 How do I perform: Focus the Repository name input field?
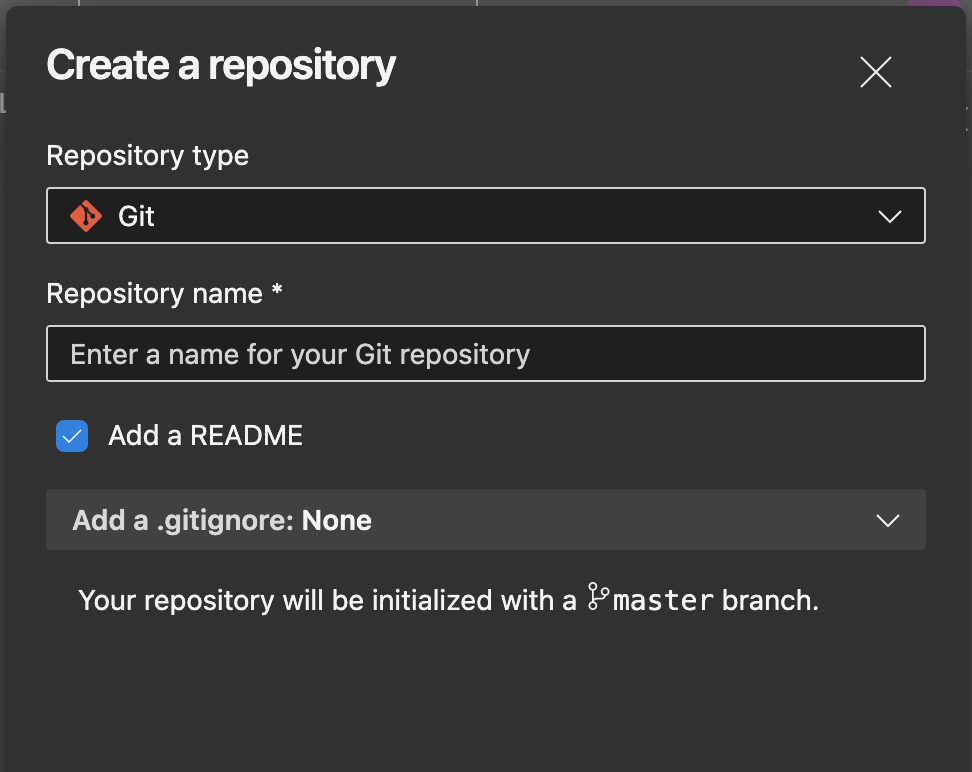(486, 353)
